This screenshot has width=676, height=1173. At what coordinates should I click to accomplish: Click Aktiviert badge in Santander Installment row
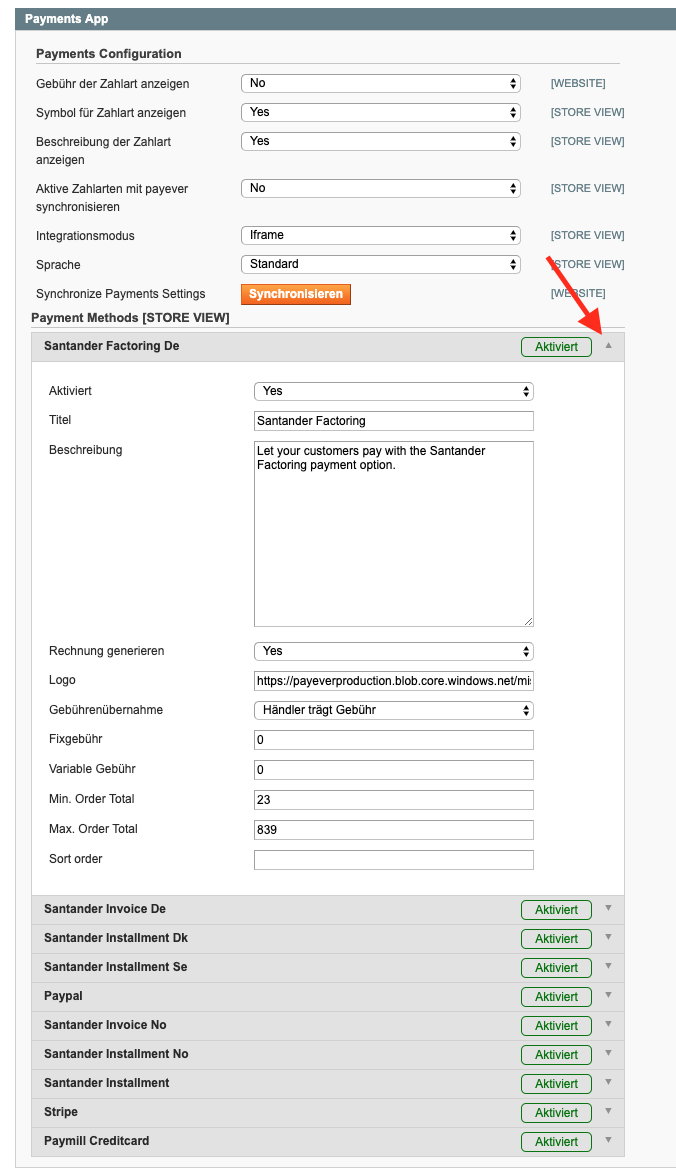tap(556, 1083)
